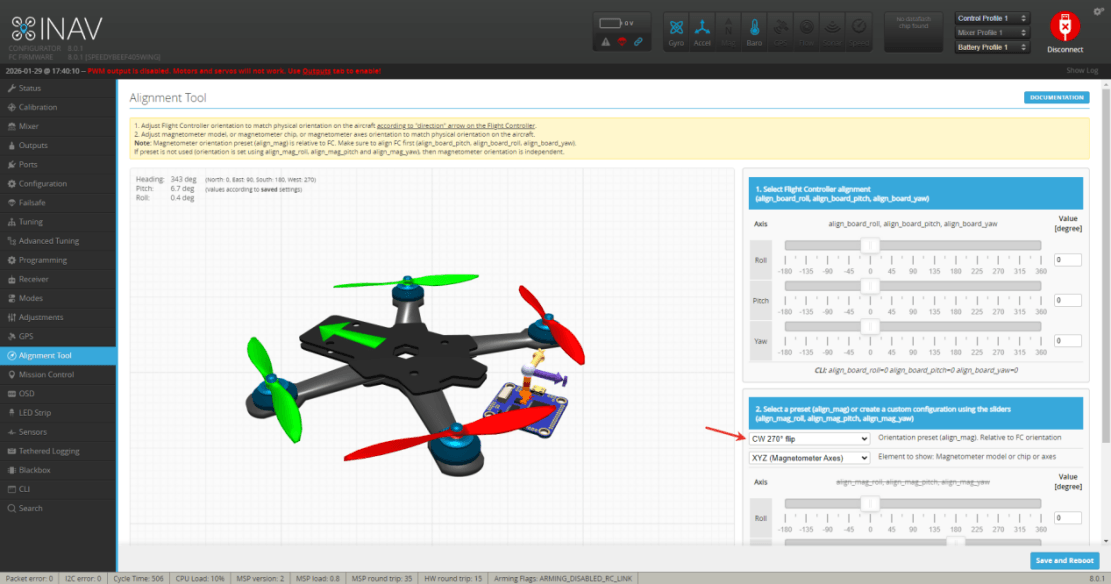Screen dimensions: 1111x584
Task: Open the XYZ (Magnetometer Axes) dropdown
Action: pos(809,458)
